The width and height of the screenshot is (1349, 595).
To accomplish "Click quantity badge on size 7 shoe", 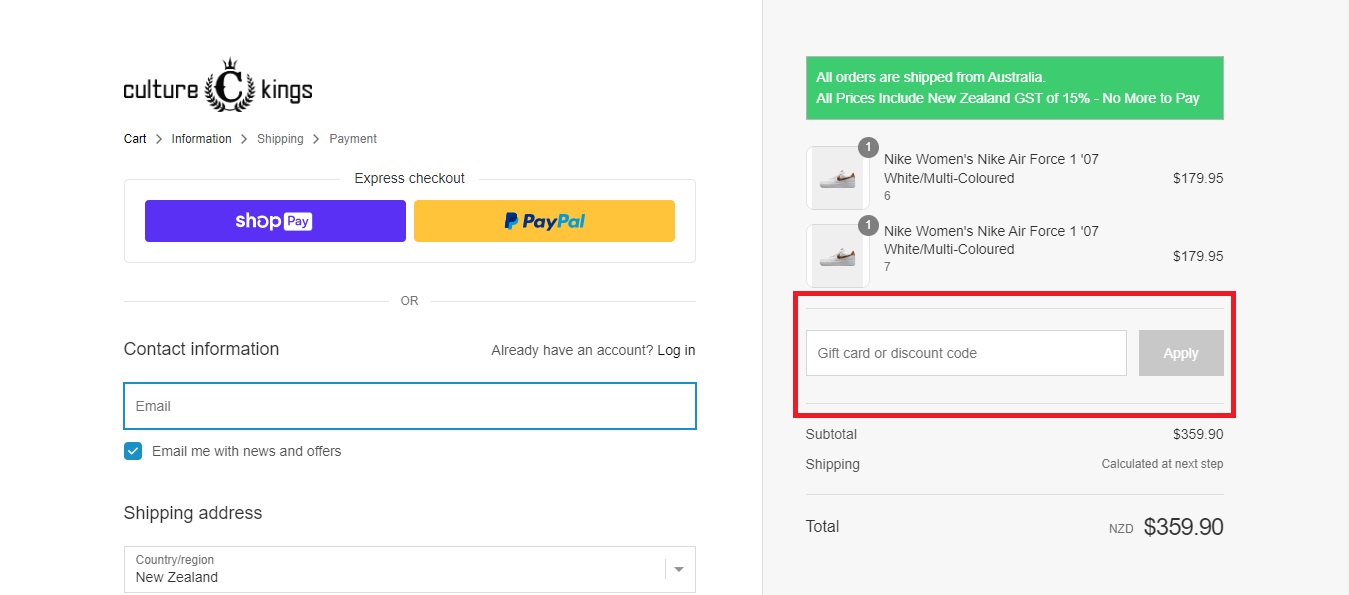I will click(868, 225).
